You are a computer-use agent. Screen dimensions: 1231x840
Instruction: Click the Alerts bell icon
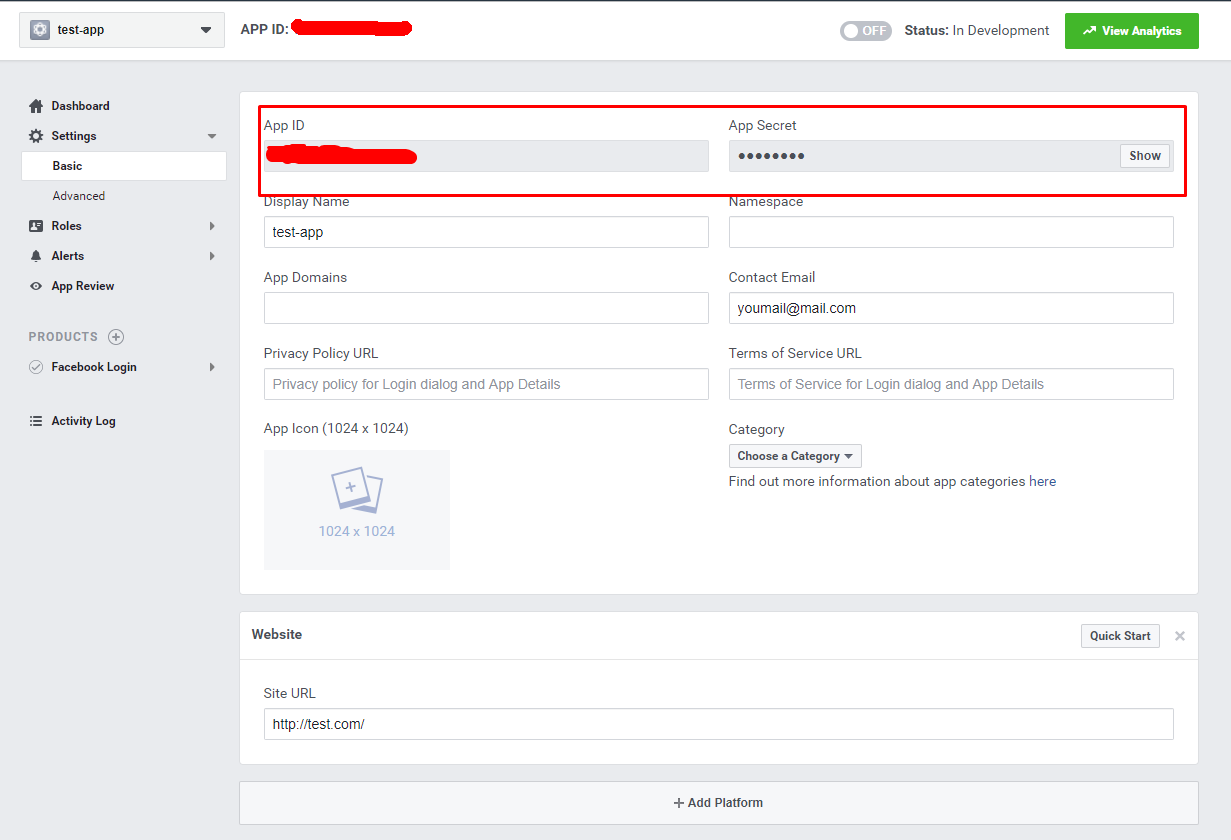click(36, 256)
